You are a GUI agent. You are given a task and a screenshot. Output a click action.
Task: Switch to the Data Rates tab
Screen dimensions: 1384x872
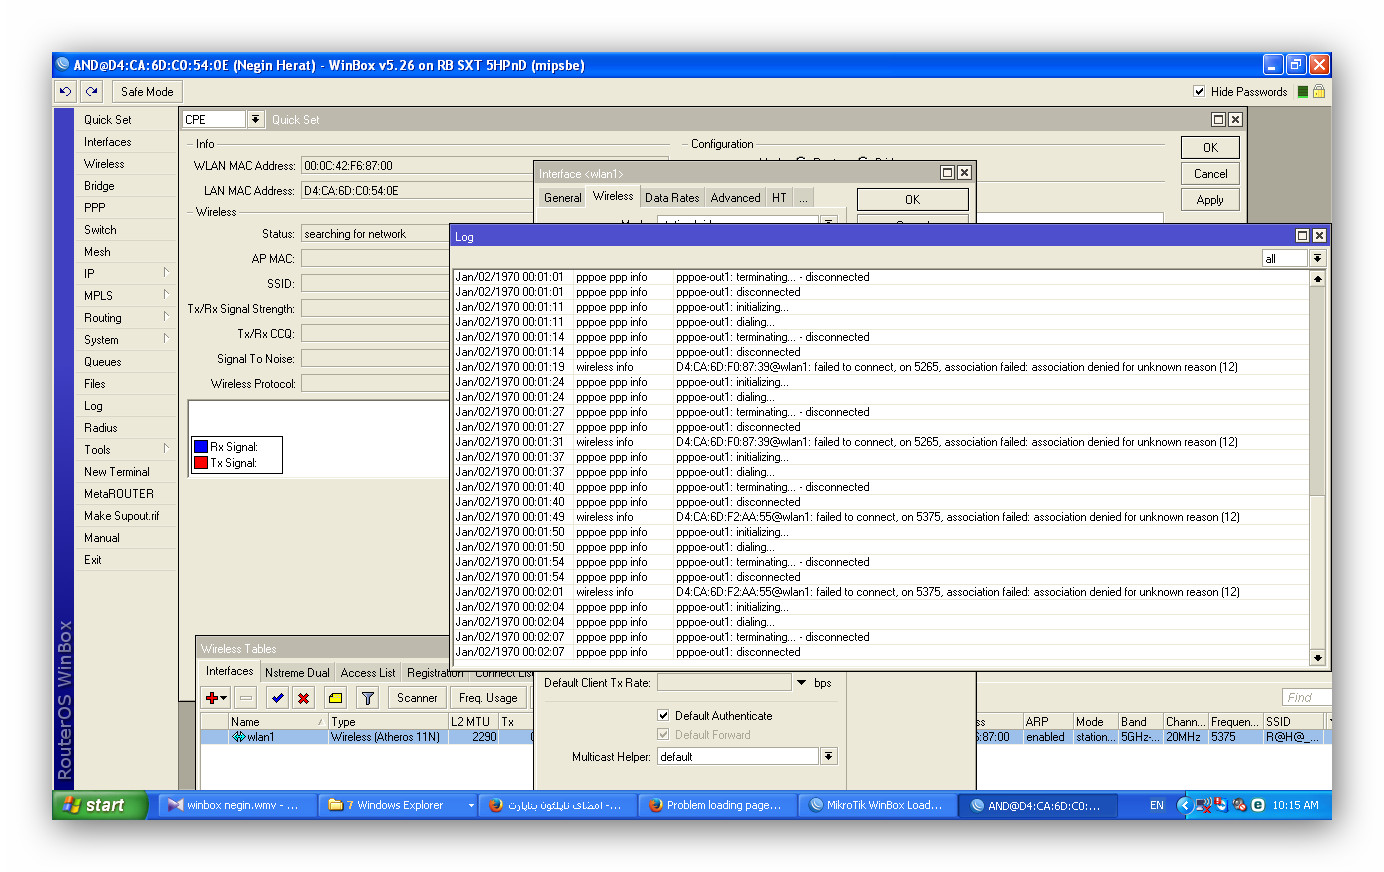tap(672, 198)
